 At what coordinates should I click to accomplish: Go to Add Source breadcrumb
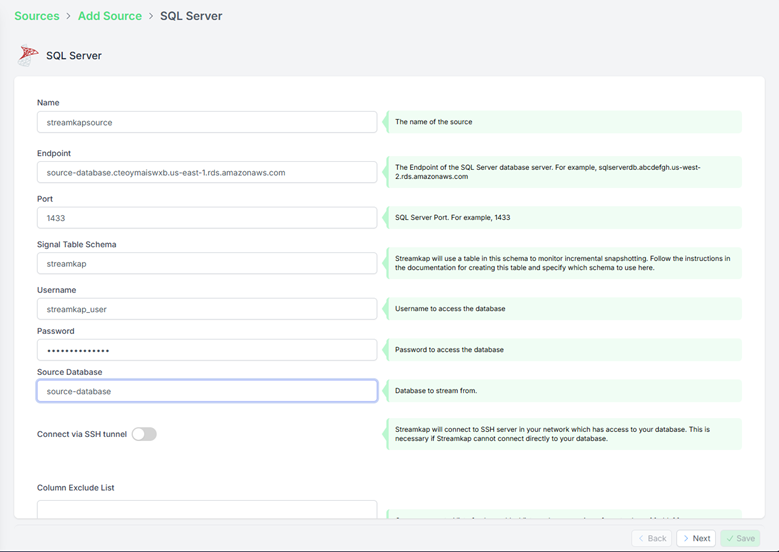(x=110, y=16)
